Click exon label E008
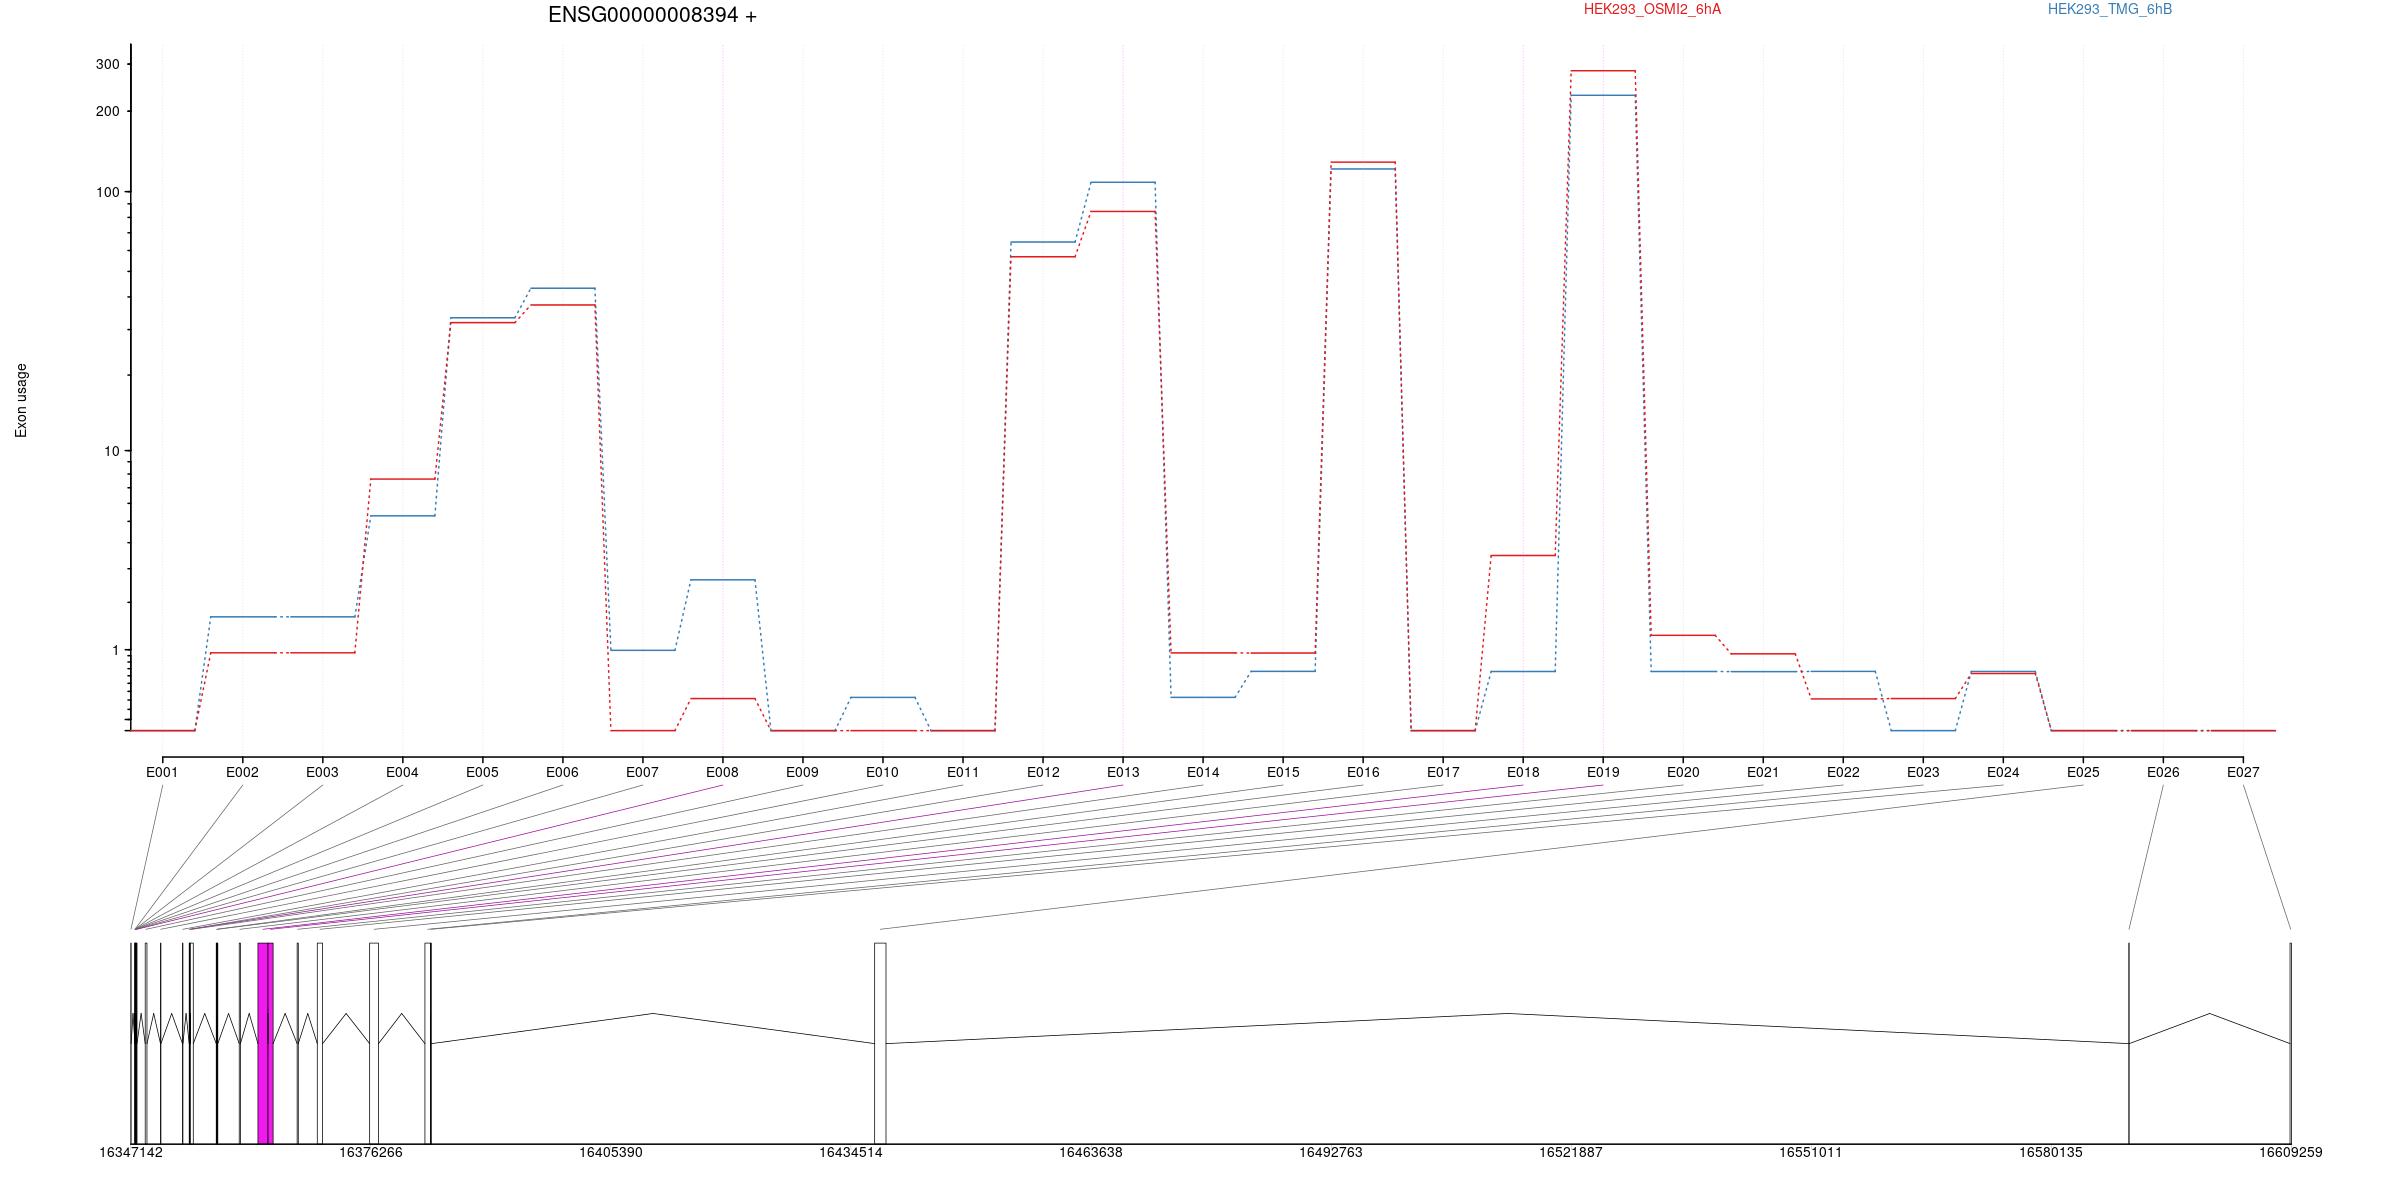 [722, 772]
